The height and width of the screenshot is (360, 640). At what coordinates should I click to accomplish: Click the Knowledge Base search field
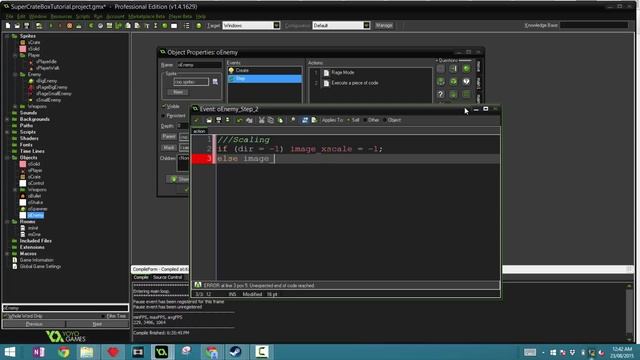pos(594,25)
